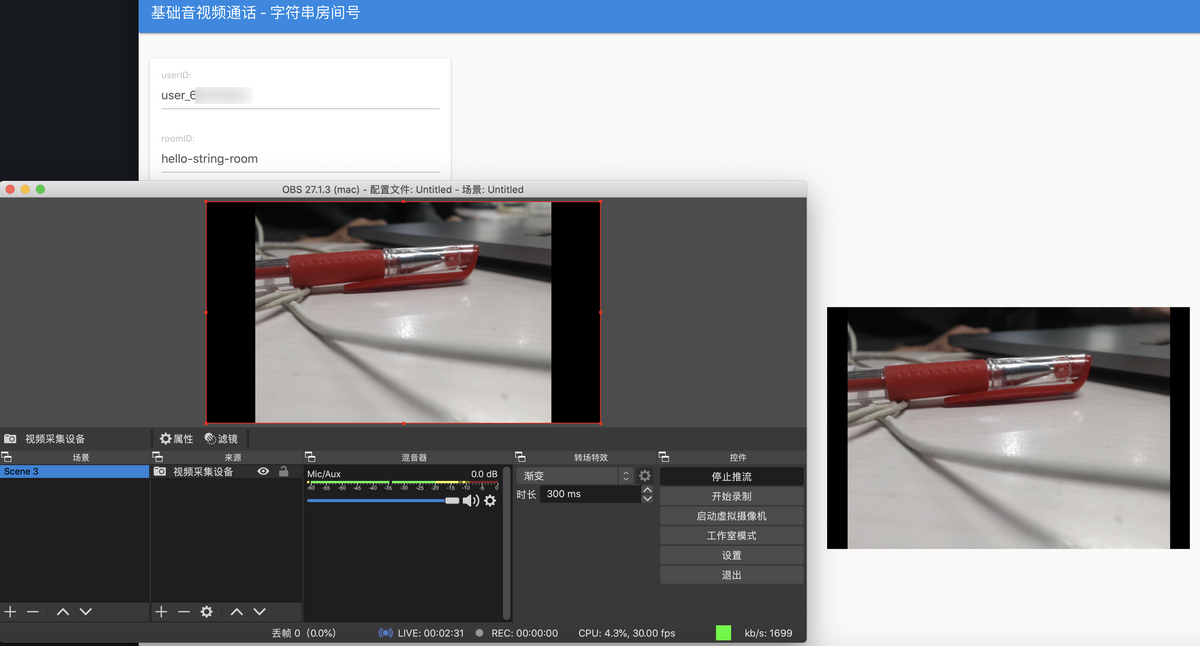1200x646 pixels.
Task: Add a new scene with plus icon
Action: [x=10, y=611]
